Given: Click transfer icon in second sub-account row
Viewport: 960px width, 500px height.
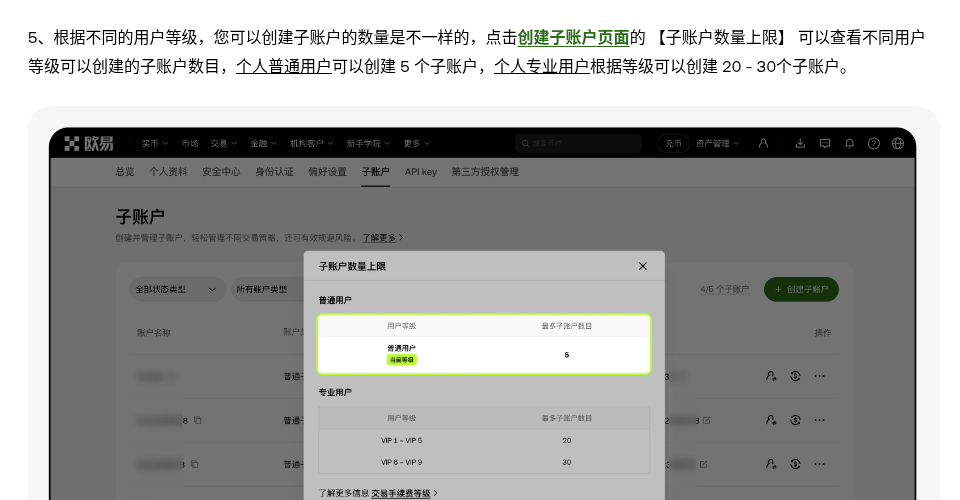Looking at the screenshot, I should click(x=795, y=420).
